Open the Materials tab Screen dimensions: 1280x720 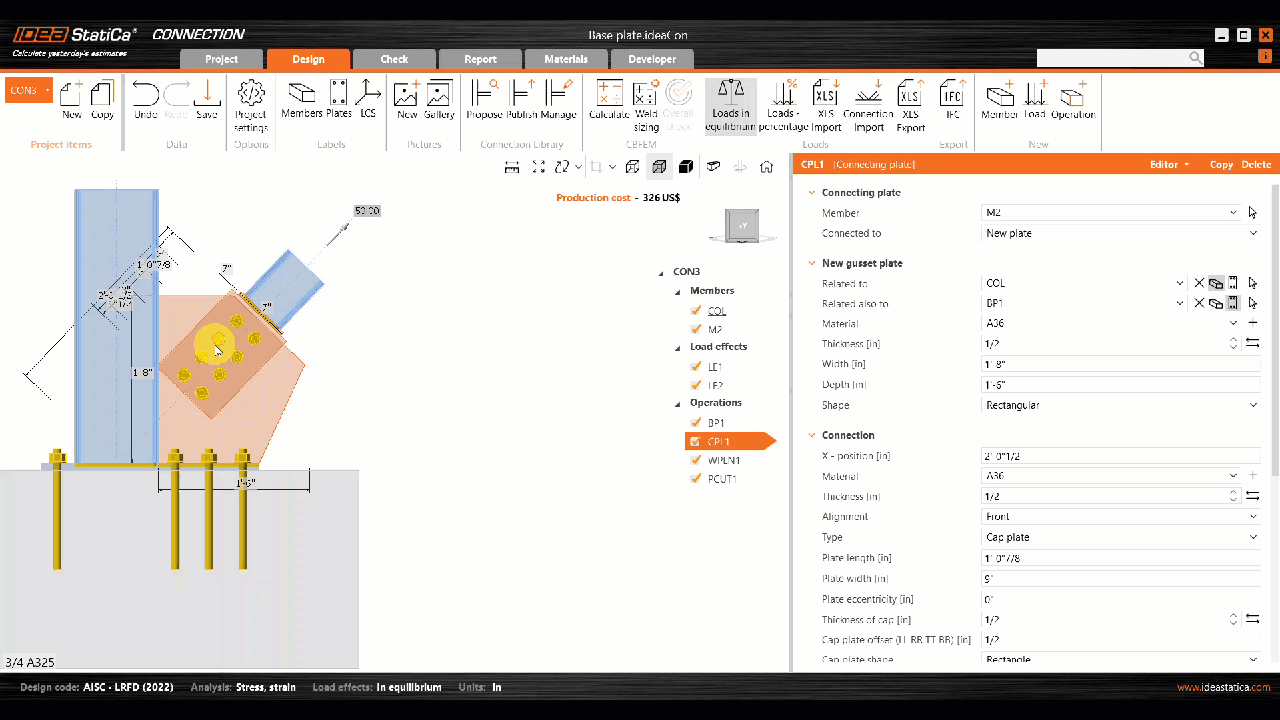click(566, 58)
